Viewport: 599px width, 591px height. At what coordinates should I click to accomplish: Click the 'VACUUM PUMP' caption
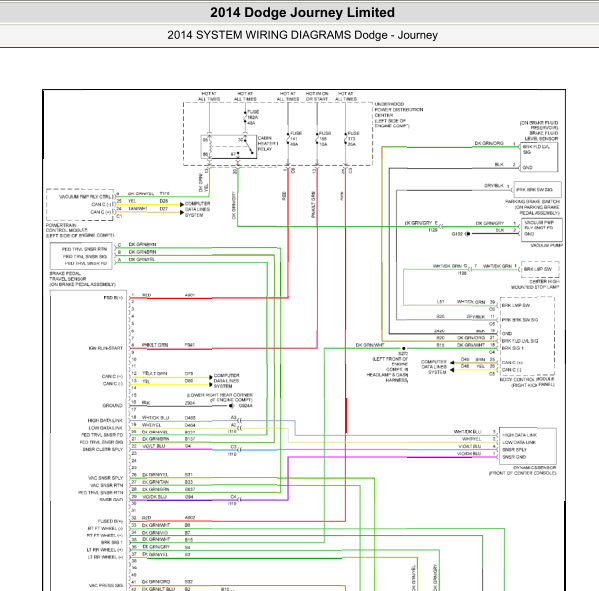[x=547, y=245]
